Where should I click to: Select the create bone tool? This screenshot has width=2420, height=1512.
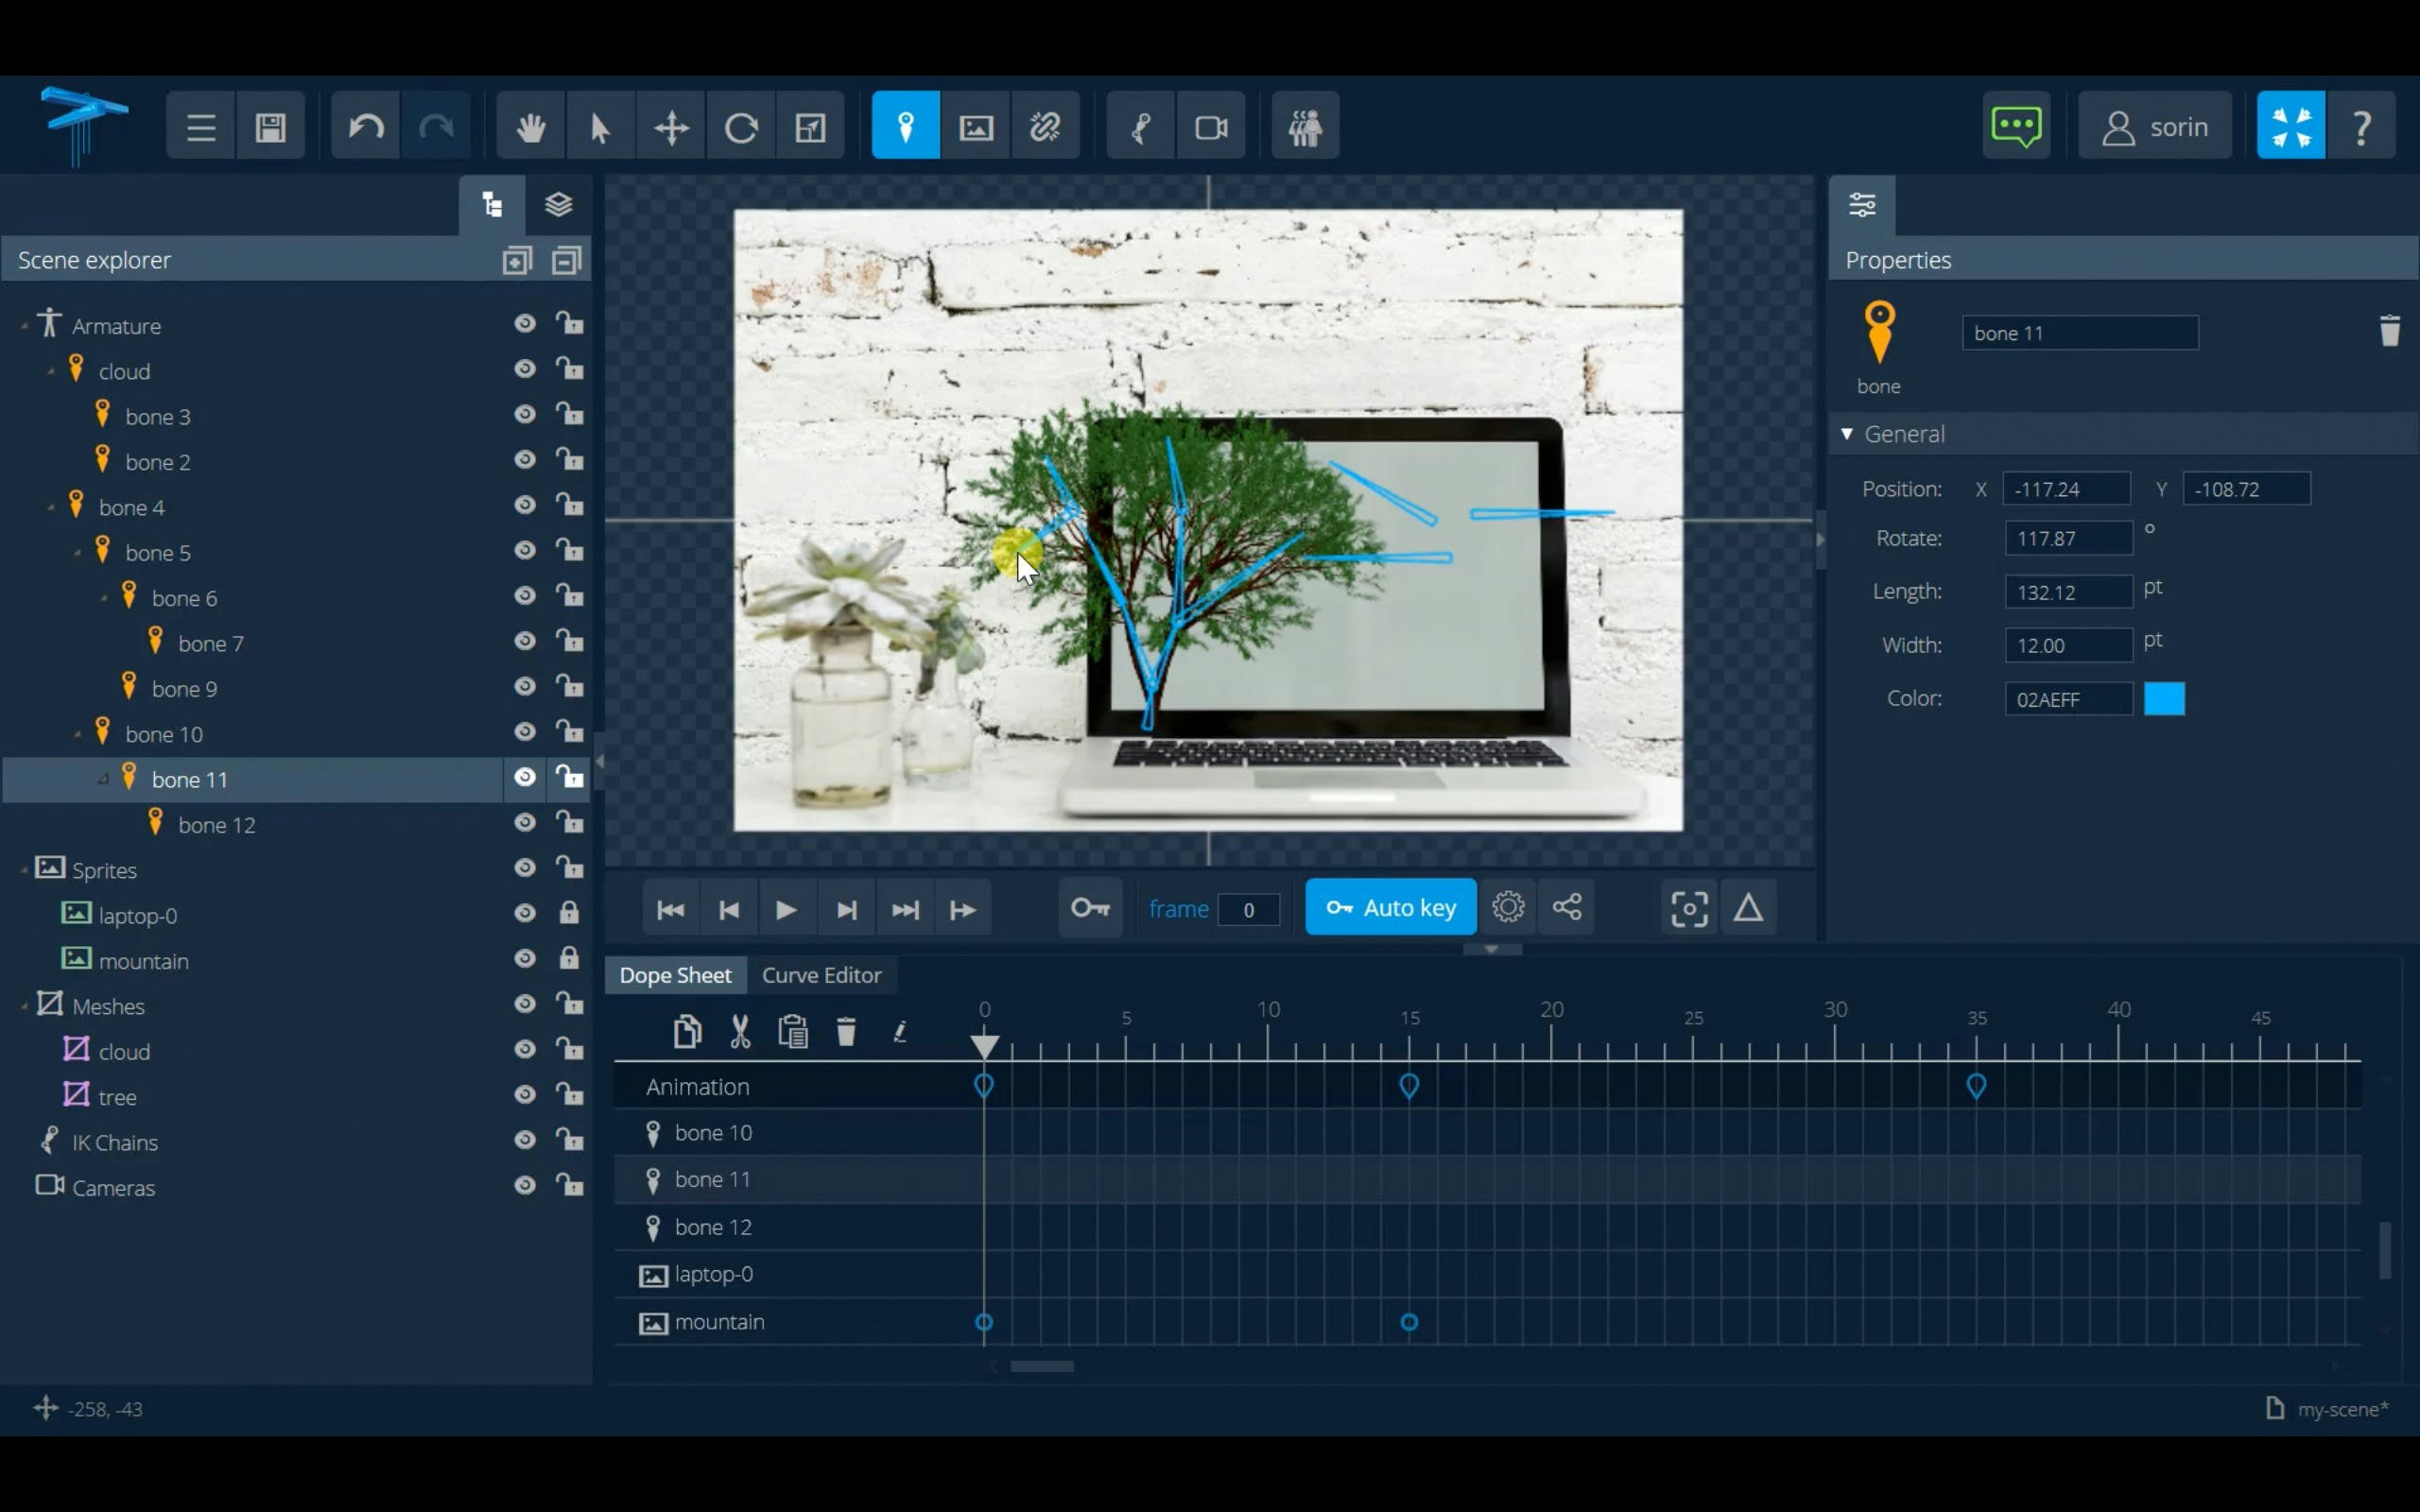click(x=905, y=127)
